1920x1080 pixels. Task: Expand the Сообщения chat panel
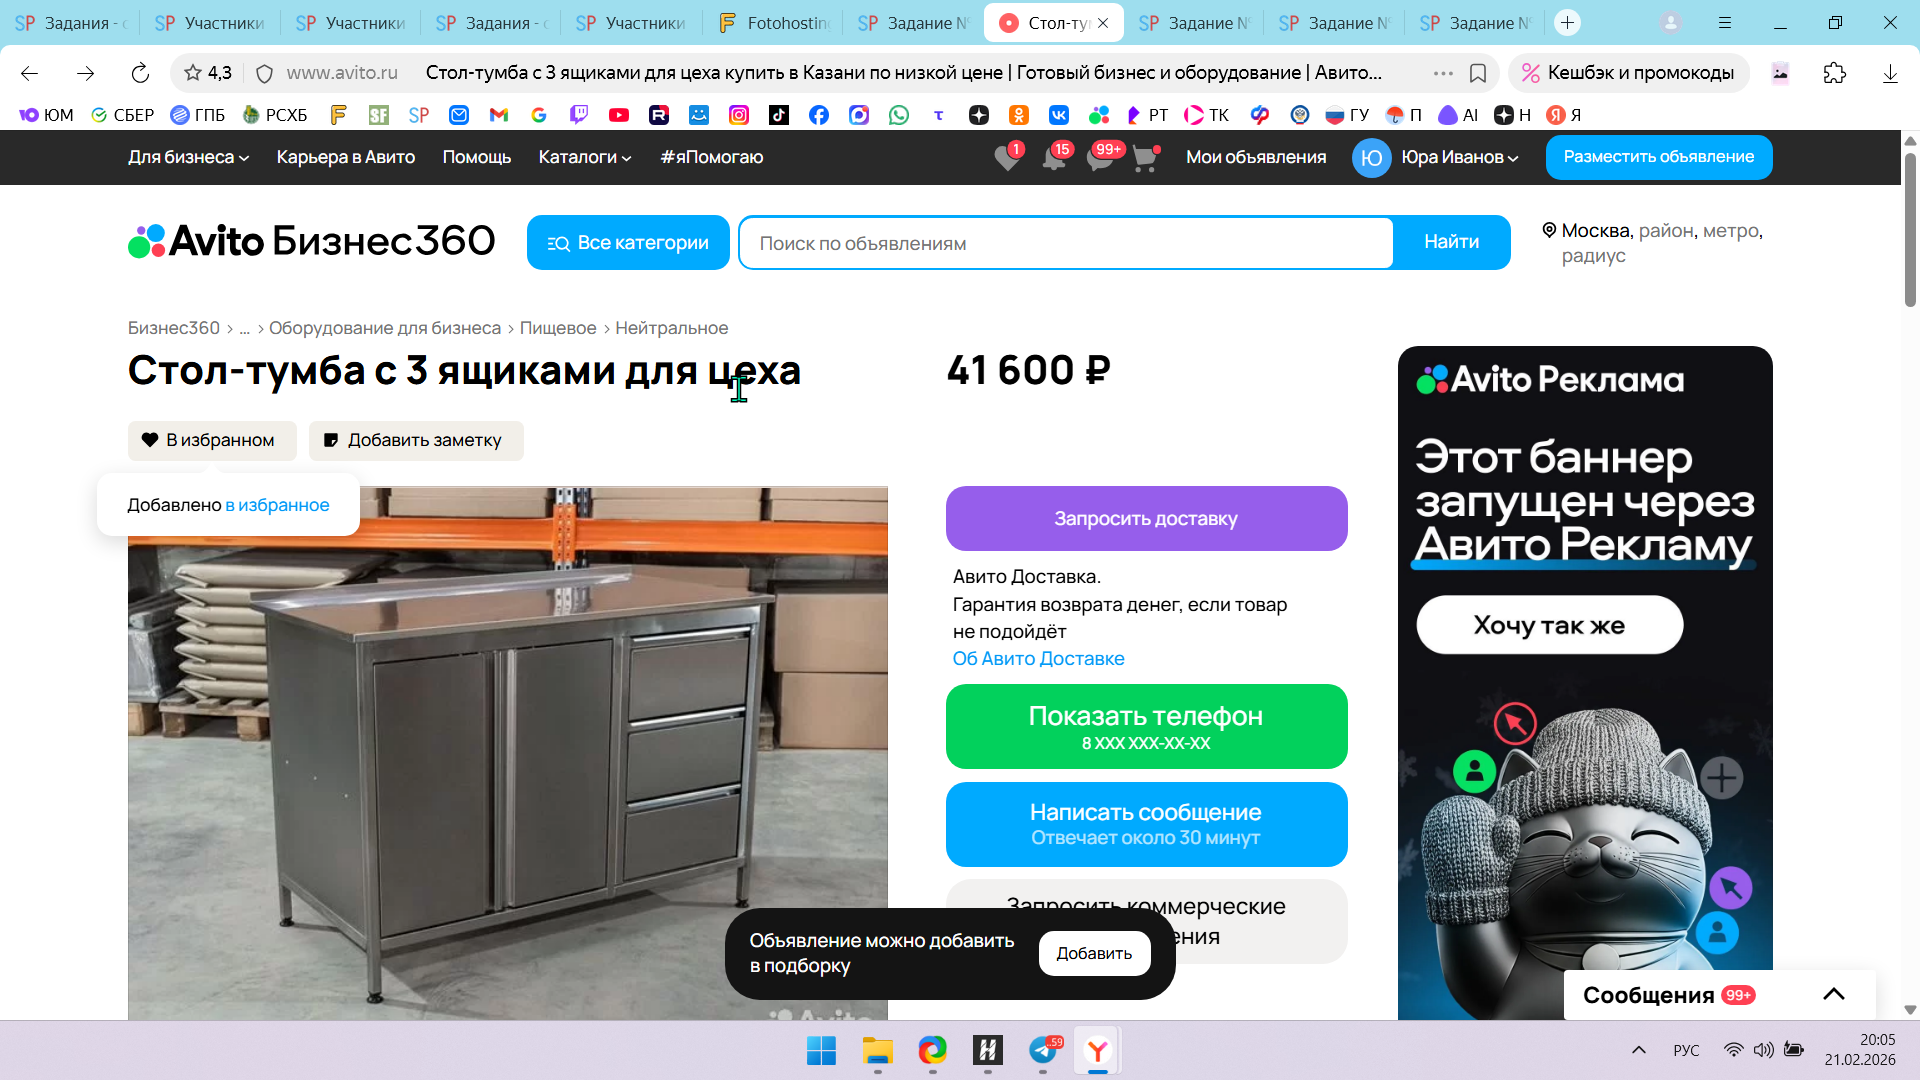coord(1833,994)
